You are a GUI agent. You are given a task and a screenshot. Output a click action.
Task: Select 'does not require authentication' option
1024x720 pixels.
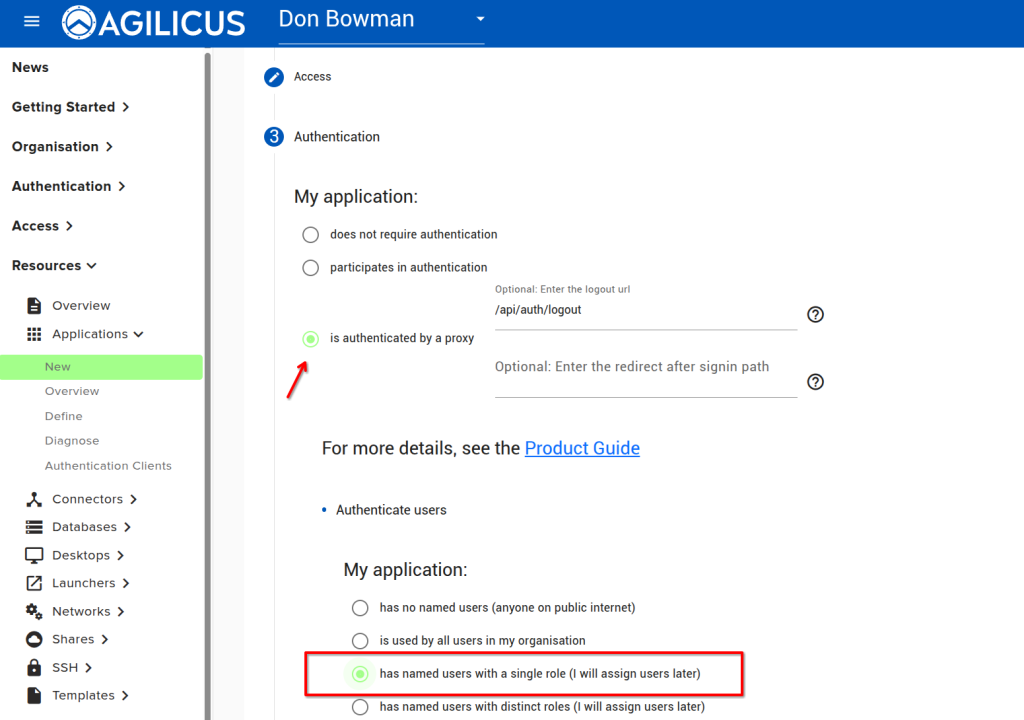(311, 235)
